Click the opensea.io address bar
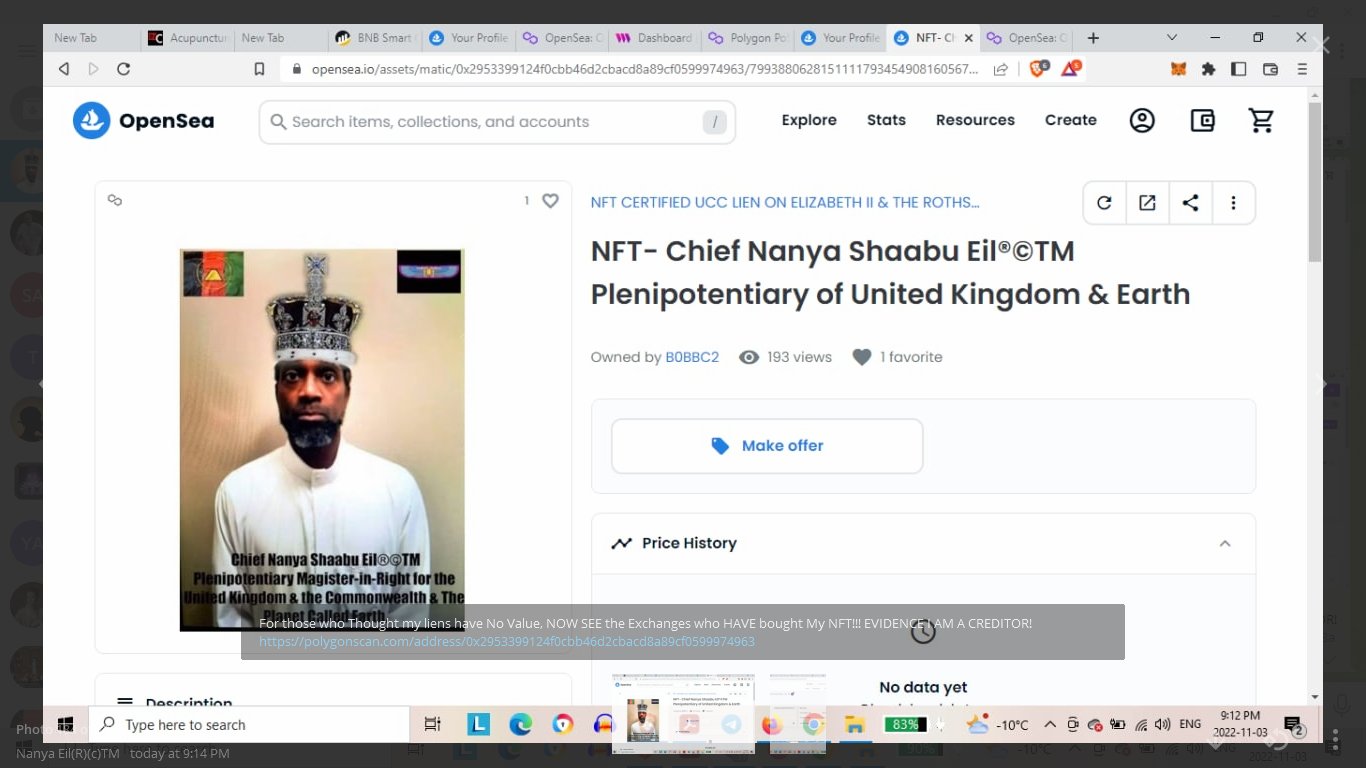This screenshot has height=768, width=1366. 644,69
